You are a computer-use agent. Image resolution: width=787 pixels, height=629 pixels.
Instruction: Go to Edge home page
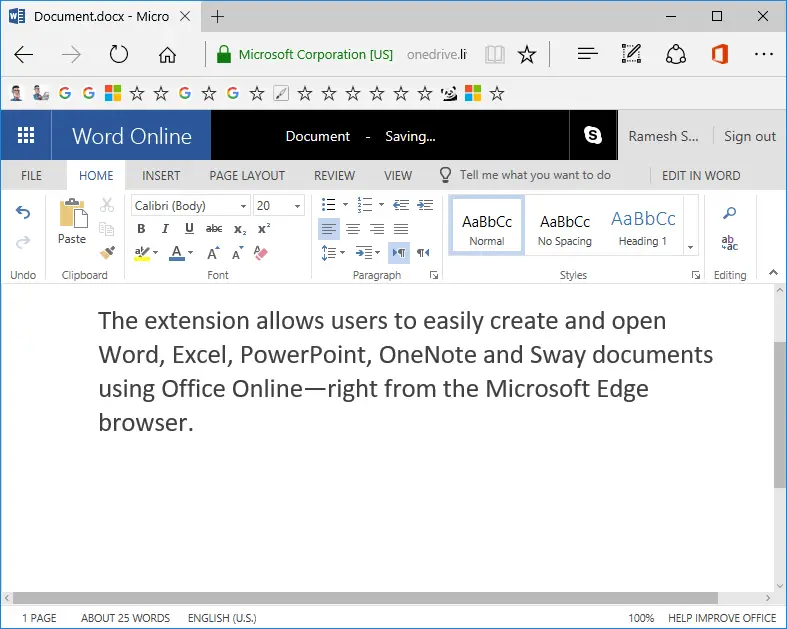[x=168, y=55]
